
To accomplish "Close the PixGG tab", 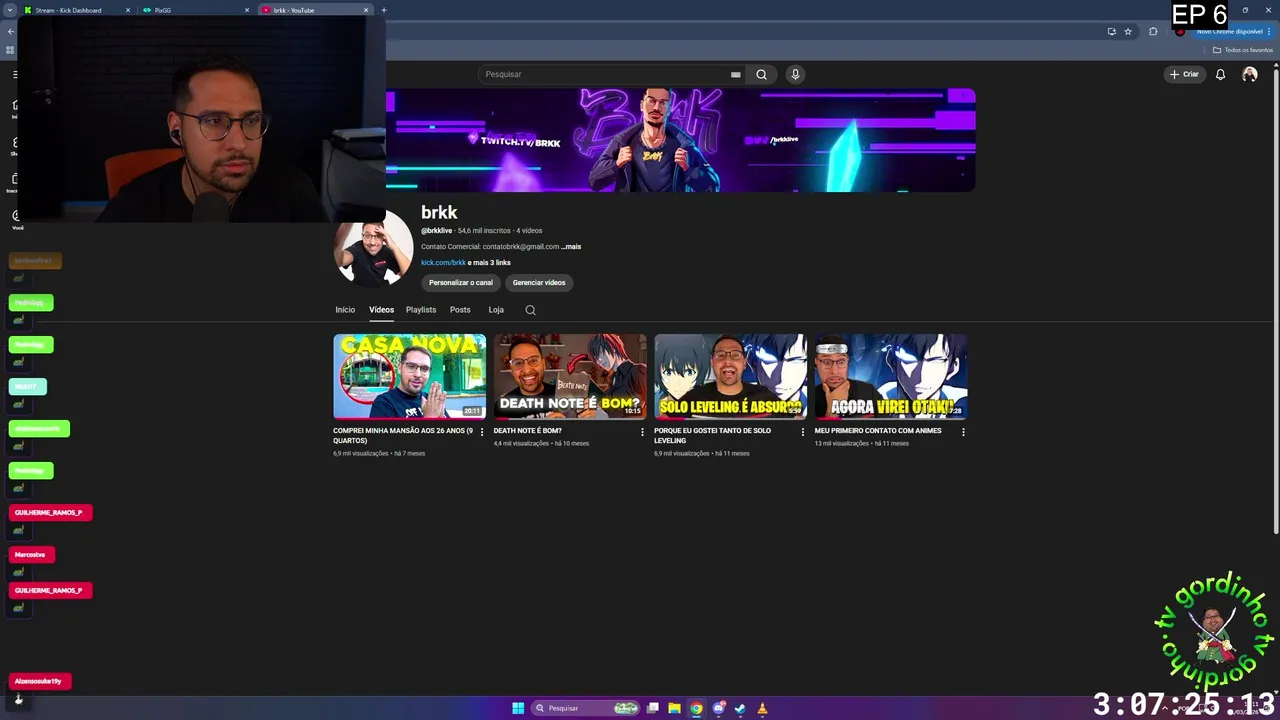I will tap(247, 10).
